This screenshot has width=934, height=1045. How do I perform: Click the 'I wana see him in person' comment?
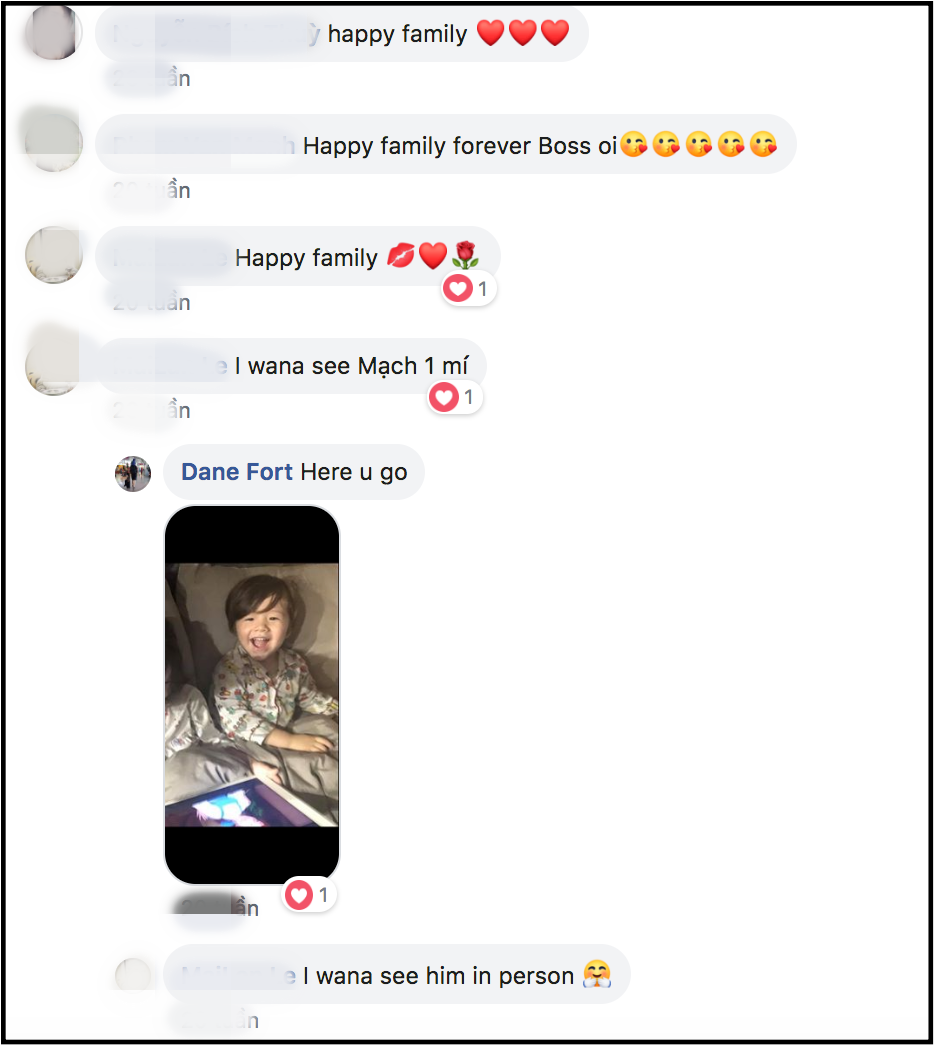pos(397,975)
